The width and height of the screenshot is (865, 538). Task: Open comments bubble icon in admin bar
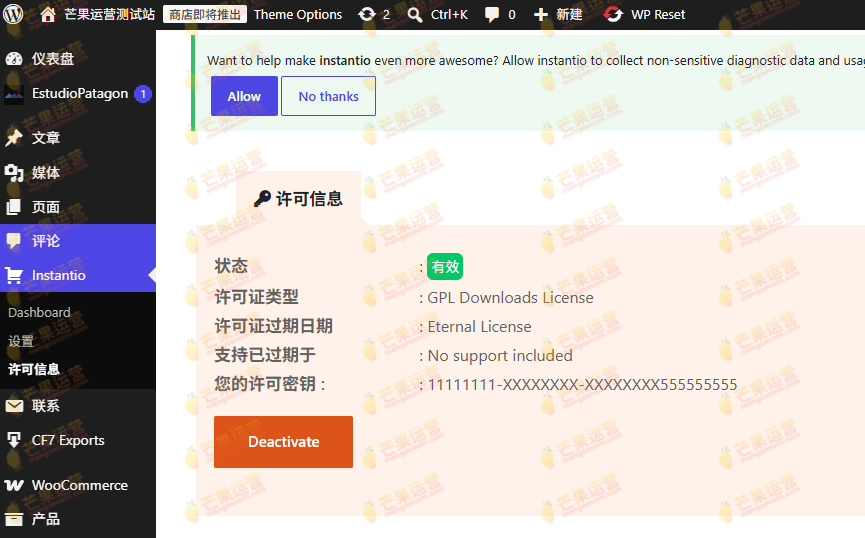click(491, 15)
